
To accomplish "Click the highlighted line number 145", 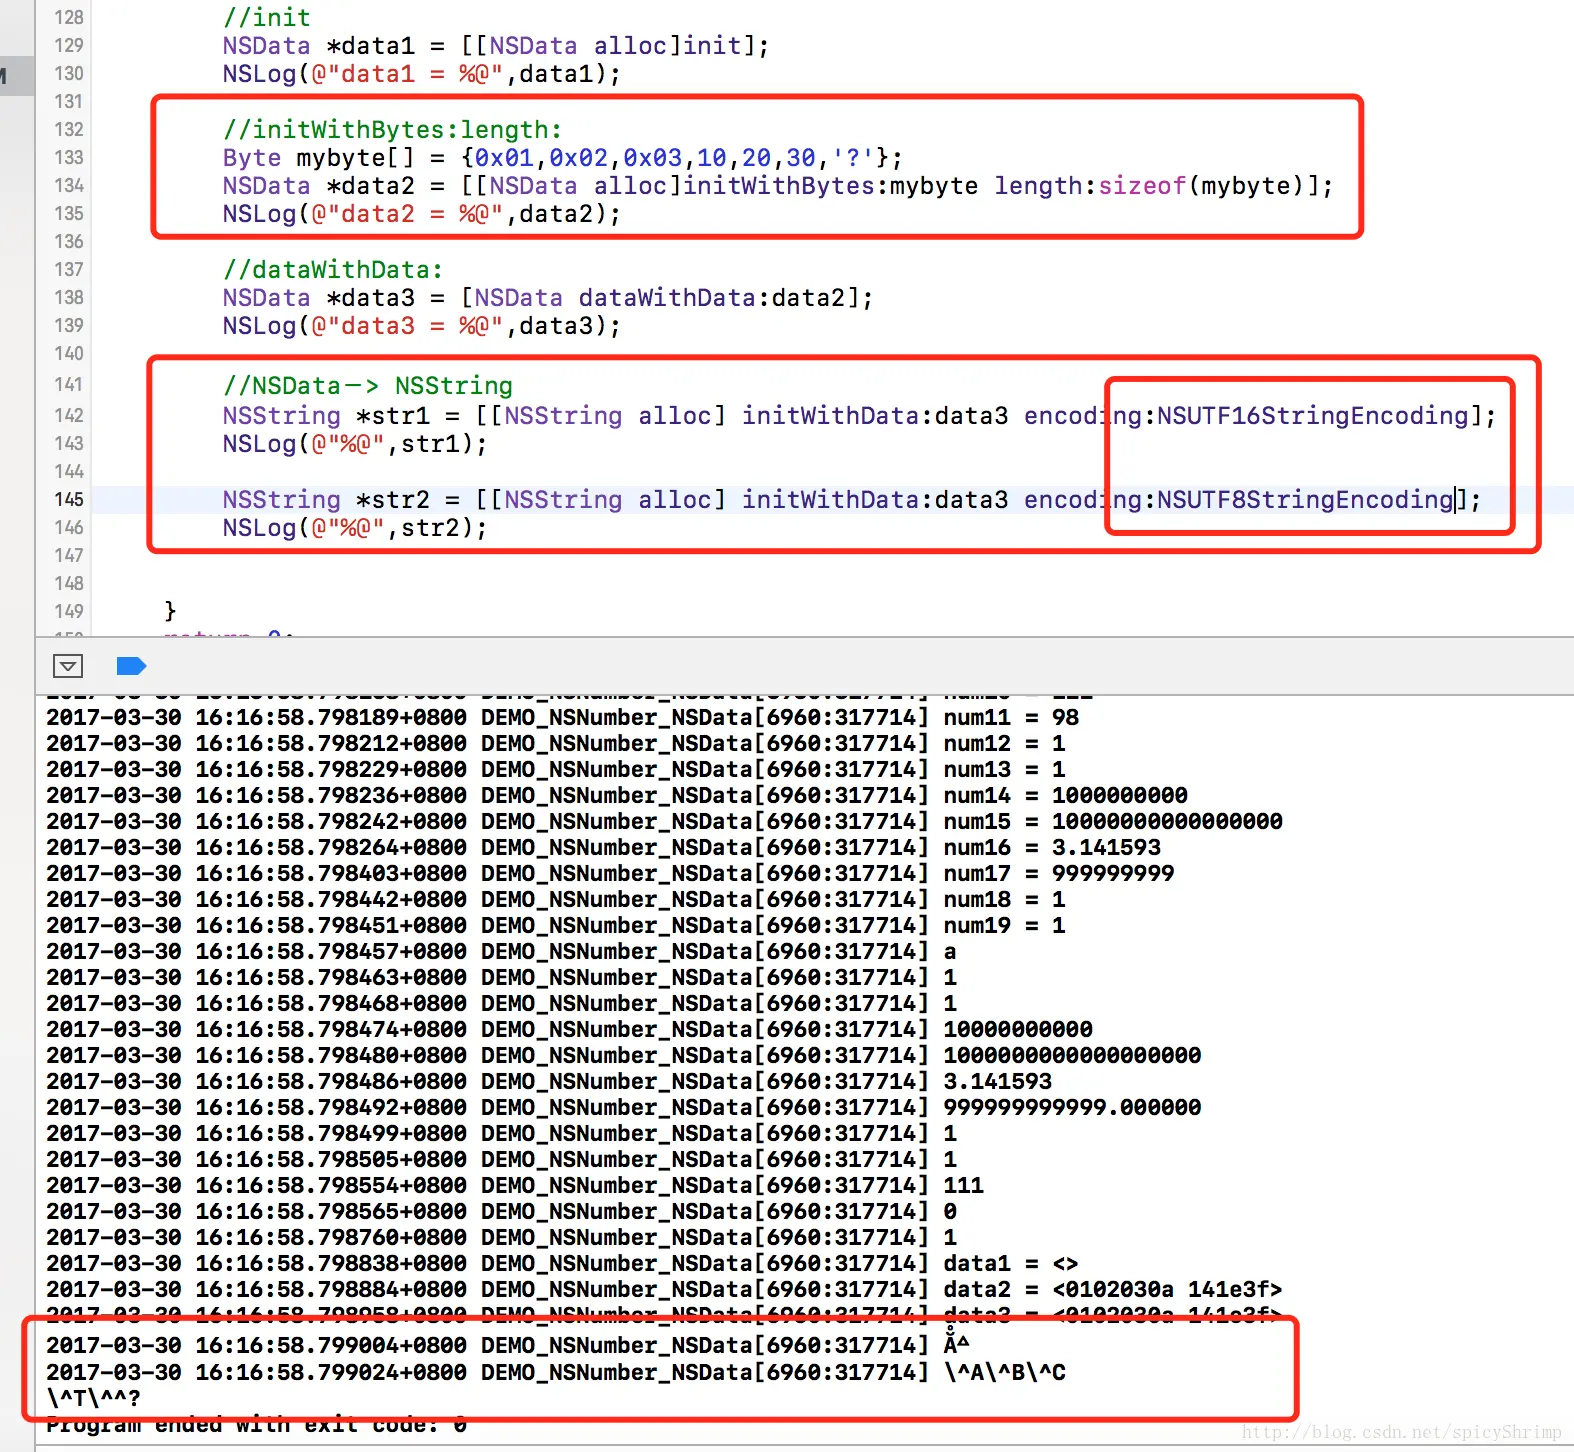I will click(x=69, y=499).
